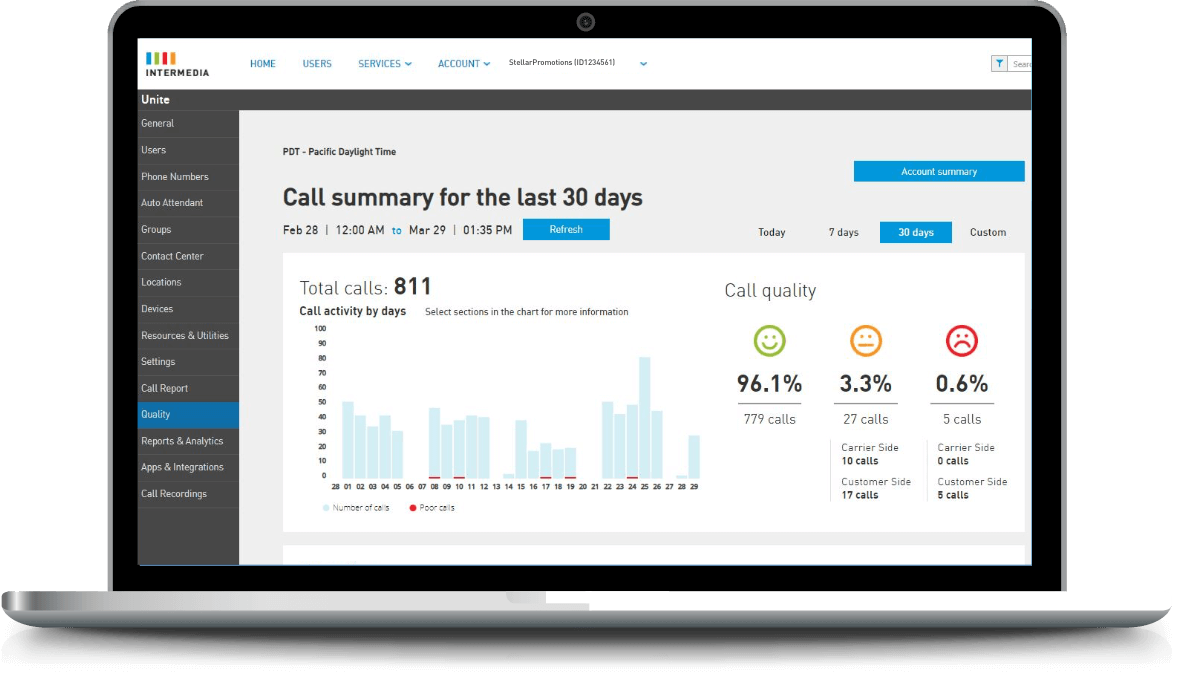Click the search input field

(1020, 62)
